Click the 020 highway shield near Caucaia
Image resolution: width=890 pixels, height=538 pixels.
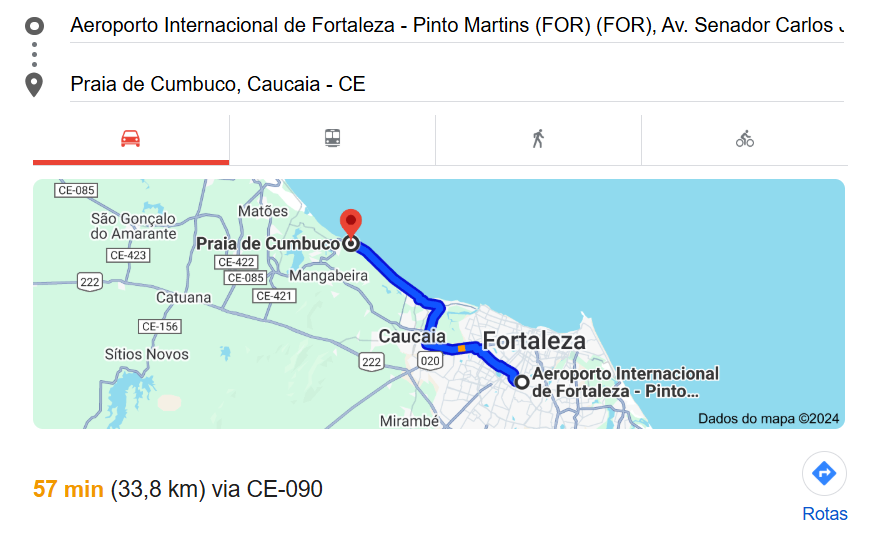coord(430,361)
